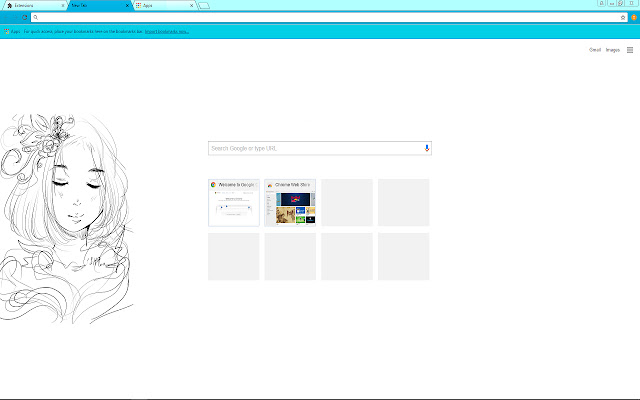The image size is (640, 400).
Task: Close the New Tab tab
Action: pos(127,6)
